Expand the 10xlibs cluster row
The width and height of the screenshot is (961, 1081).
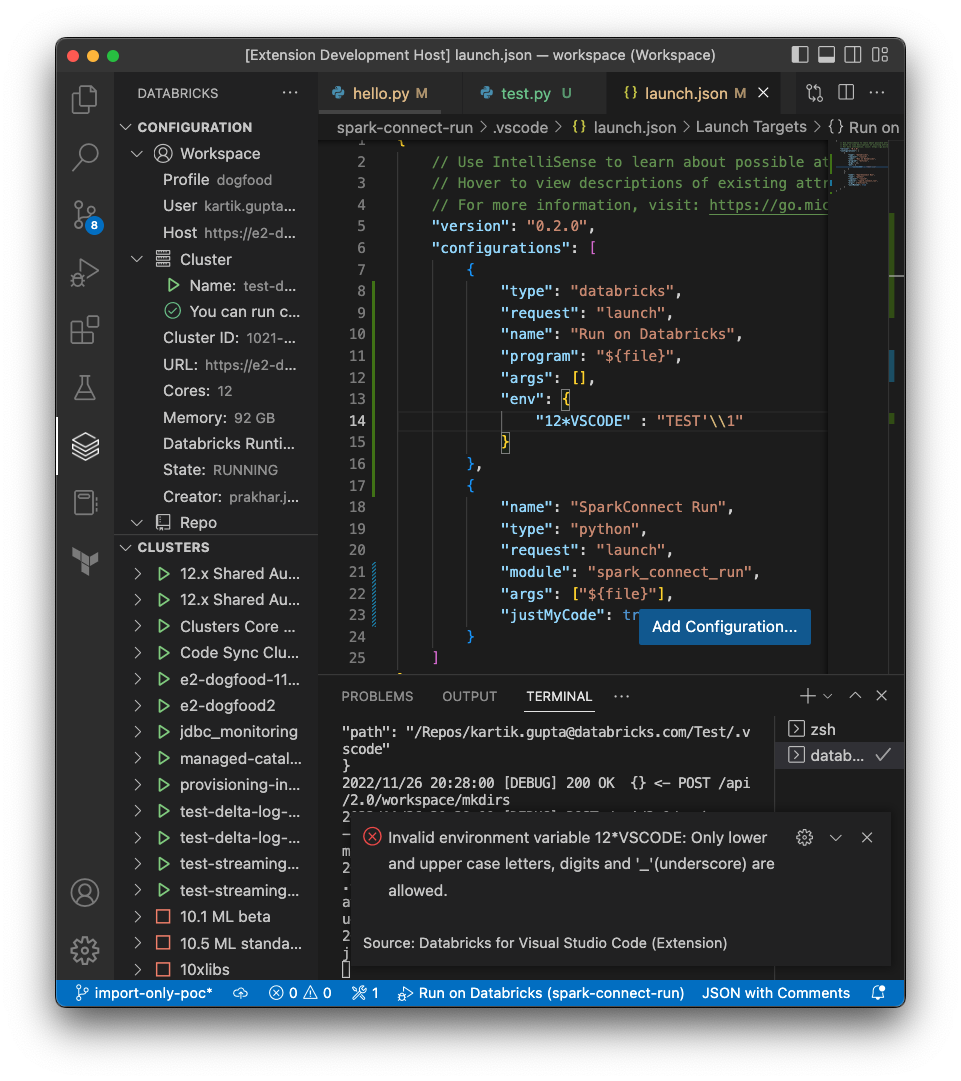138,969
